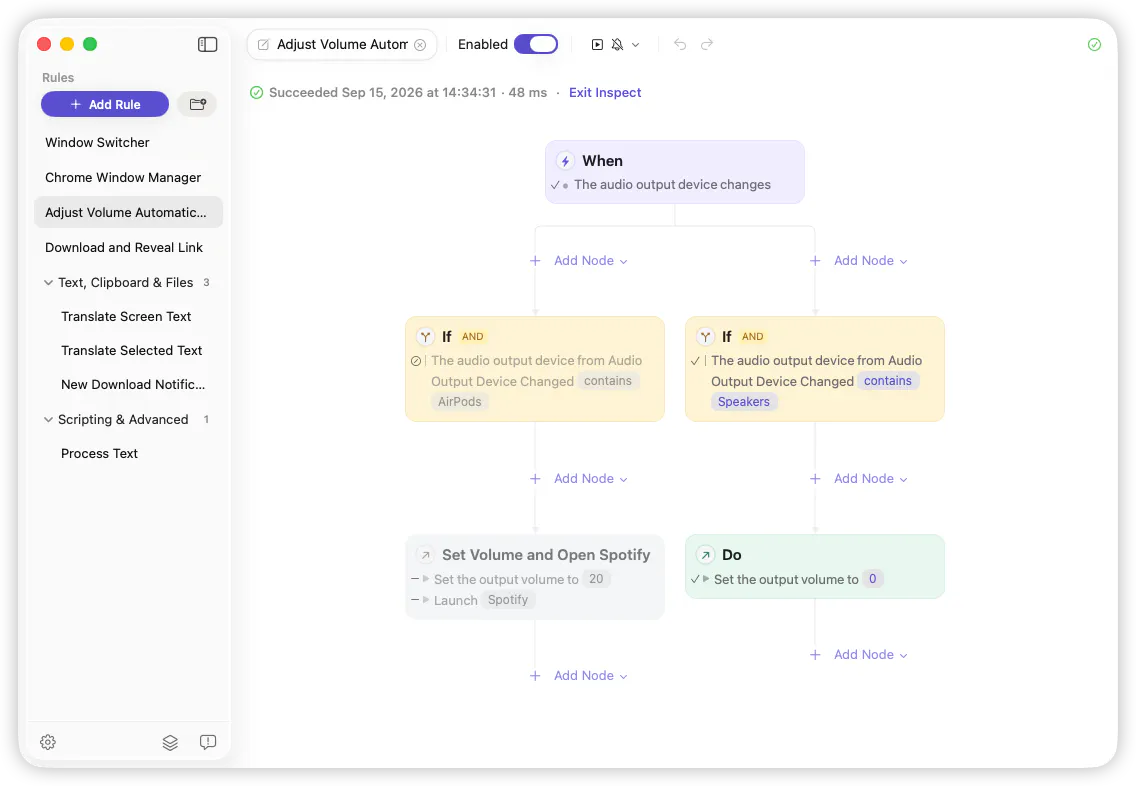1136x786 pixels.
Task: Click the plus icon below the Do node
Action: tap(815, 655)
